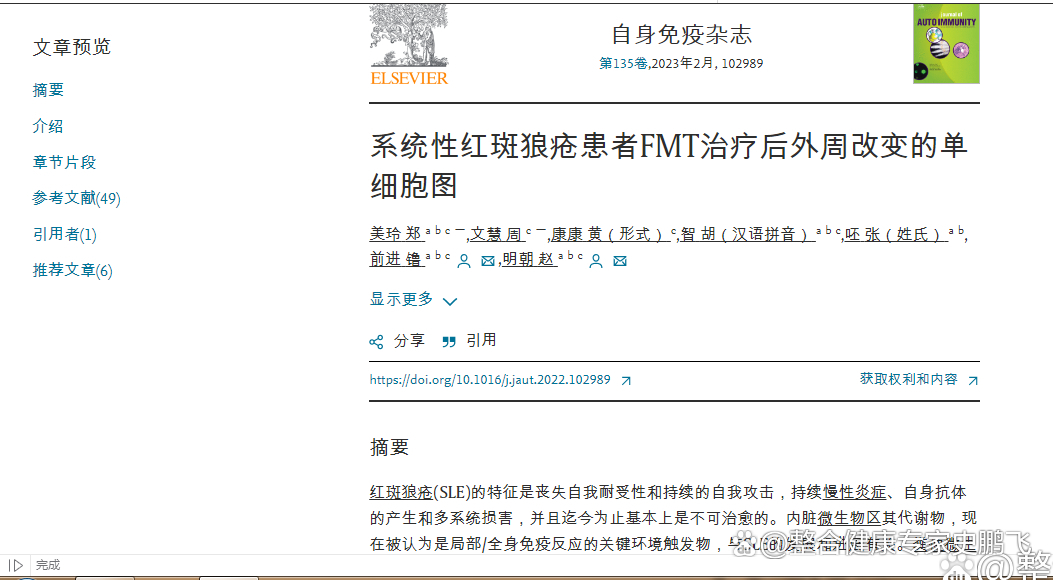The image size is (1053, 580).
Task: Open the 介绍 section in sidebar
Action: click(x=47, y=125)
